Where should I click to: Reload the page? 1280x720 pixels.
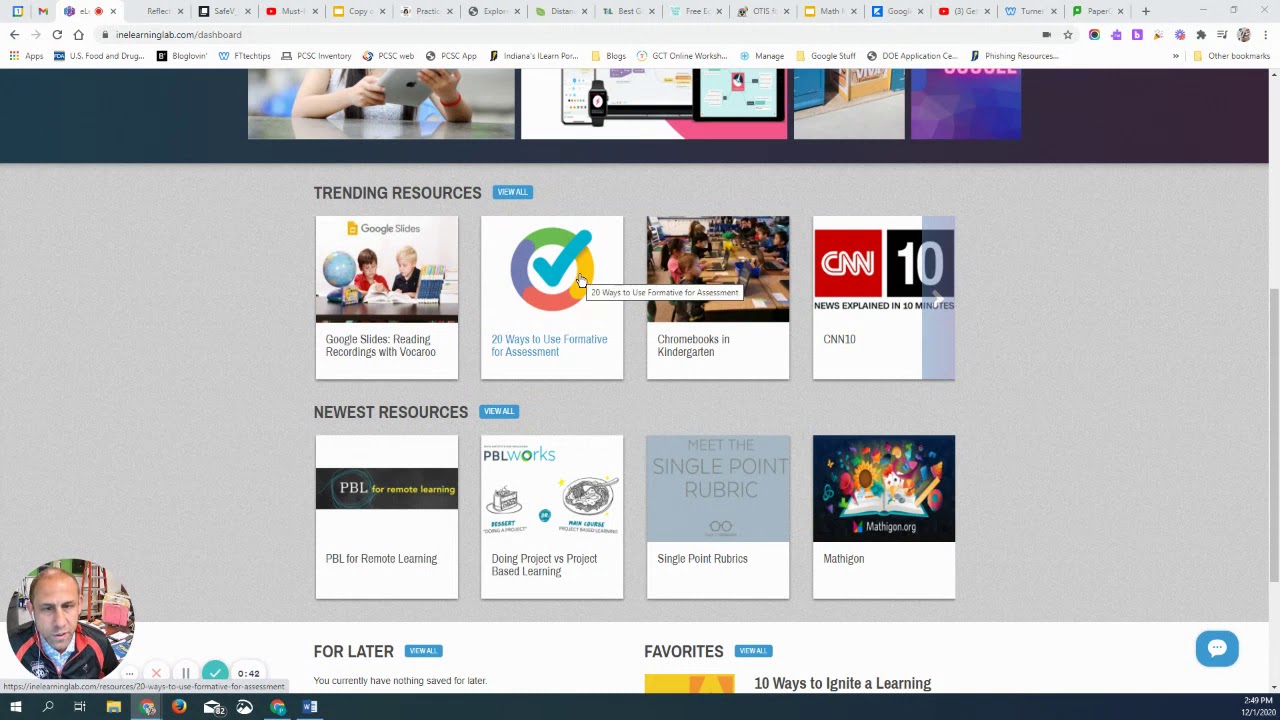57,35
